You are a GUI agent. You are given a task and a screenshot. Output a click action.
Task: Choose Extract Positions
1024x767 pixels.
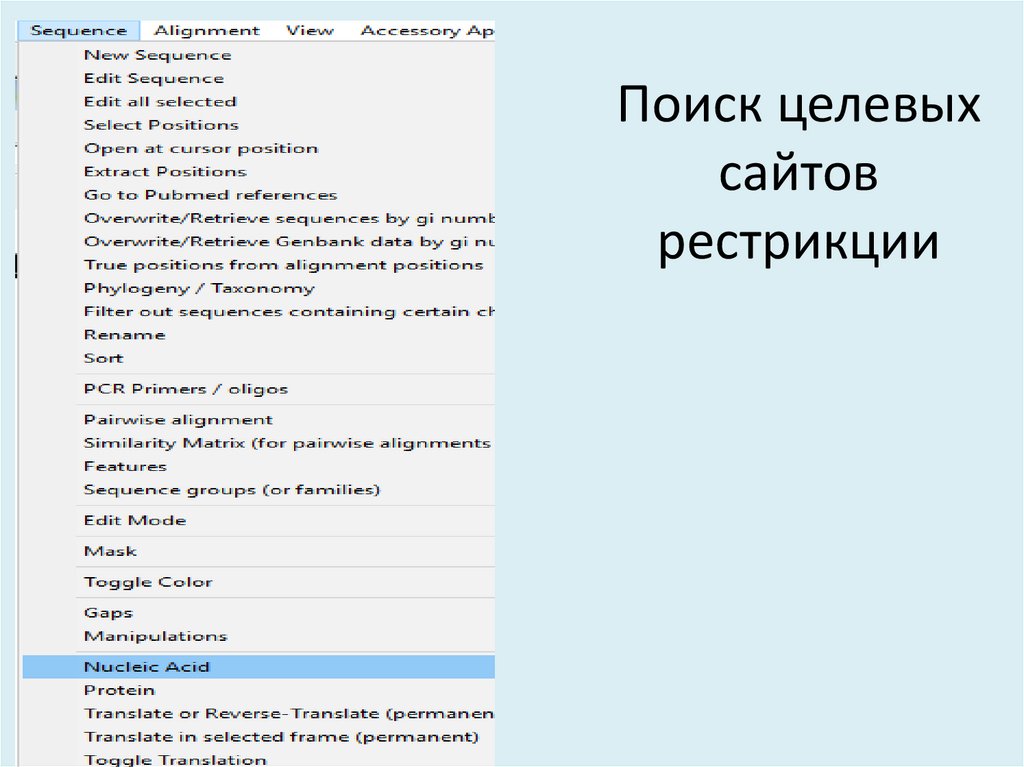coord(163,171)
